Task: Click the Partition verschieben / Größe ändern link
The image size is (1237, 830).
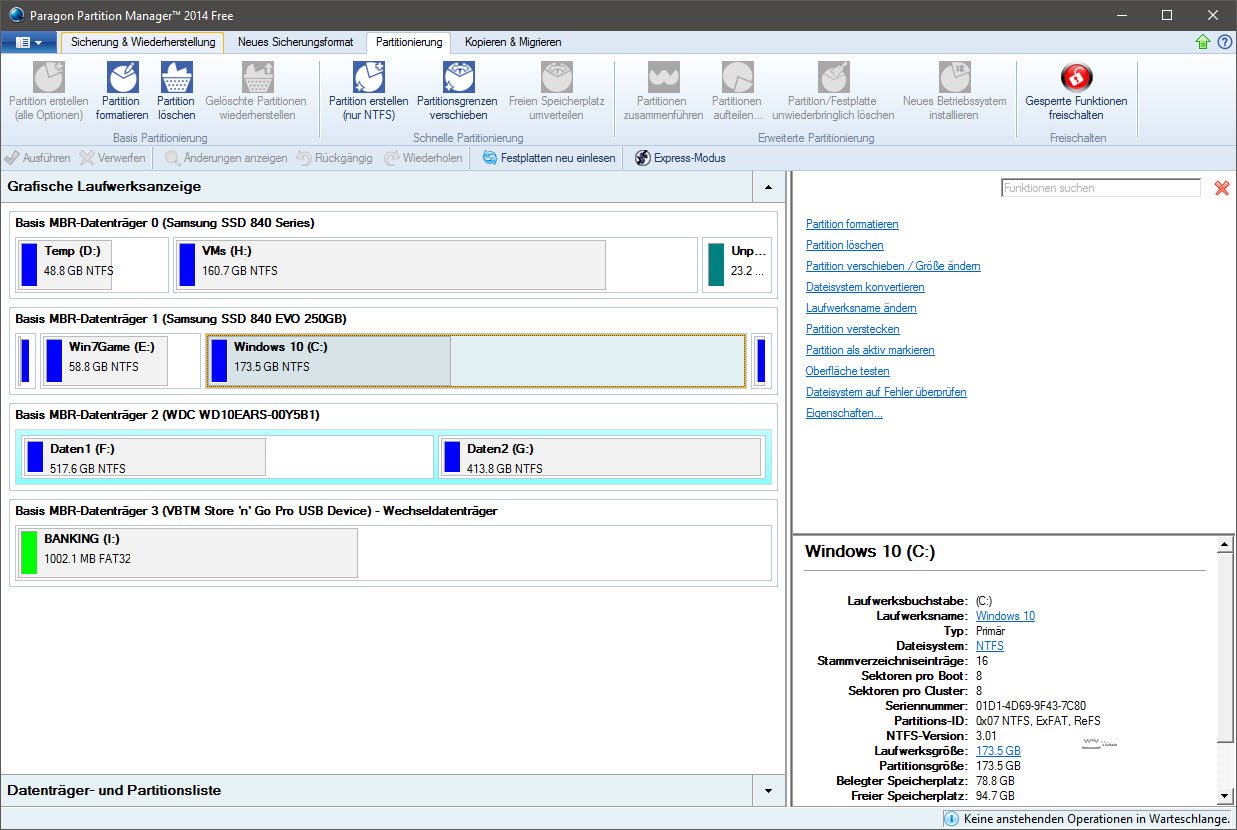Action: pos(893,266)
